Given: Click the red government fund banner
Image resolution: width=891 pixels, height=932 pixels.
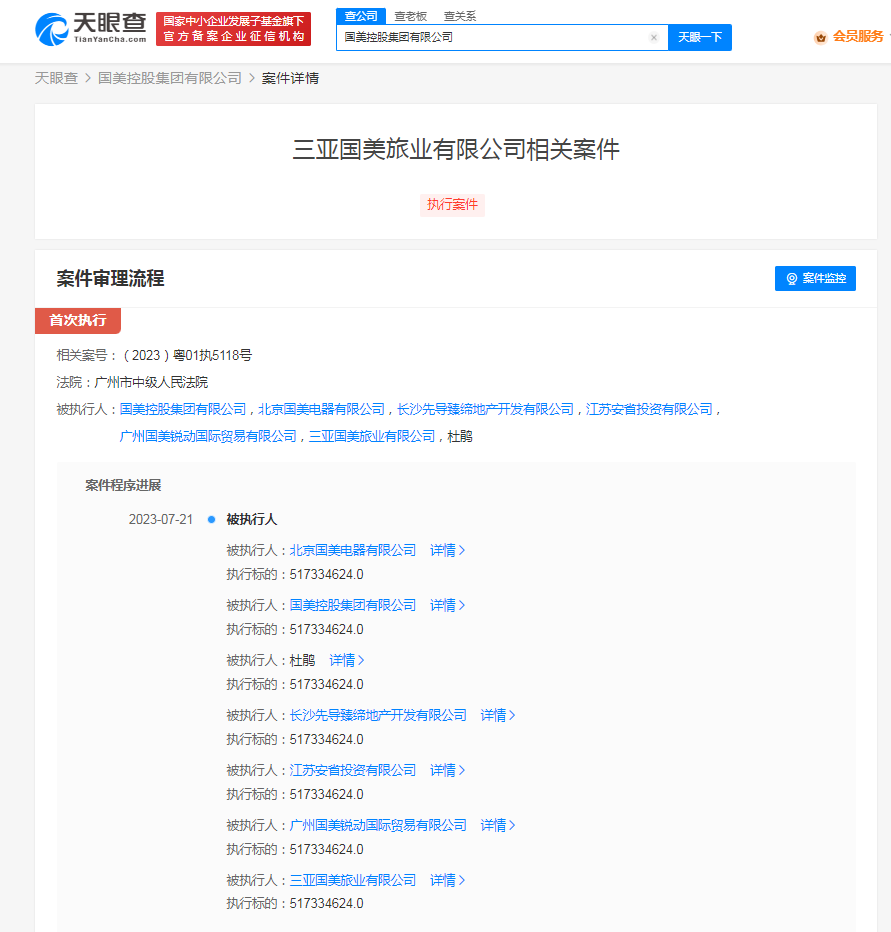Looking at the screenshot, I should point(234,29).
